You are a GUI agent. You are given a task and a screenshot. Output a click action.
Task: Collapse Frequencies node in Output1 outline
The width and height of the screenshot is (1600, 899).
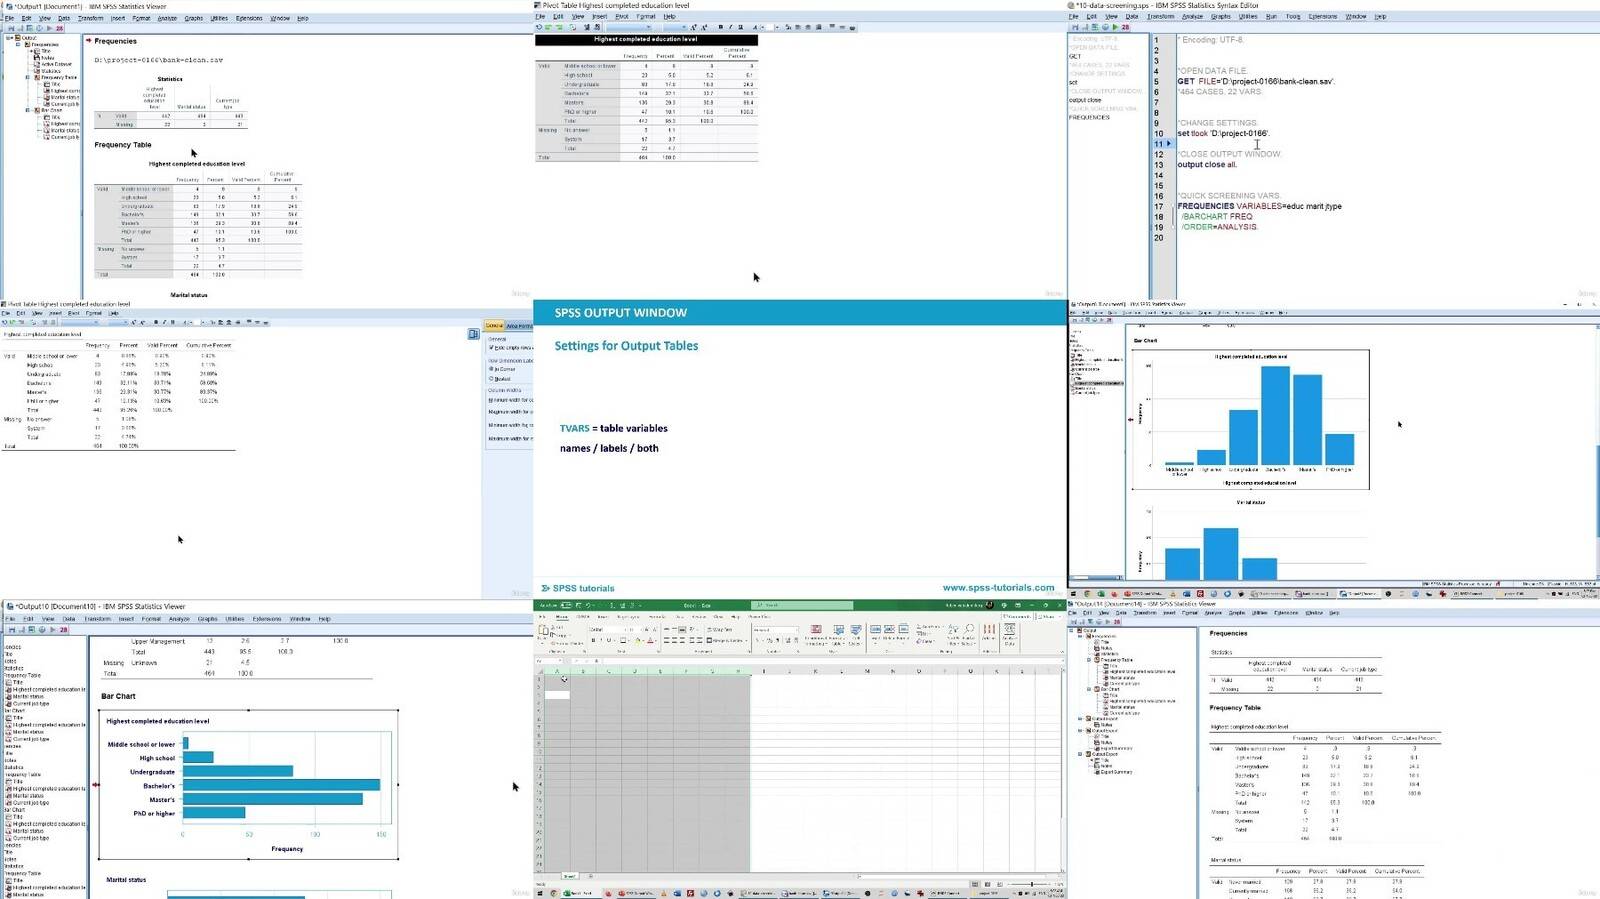click(x=18, y=45)
